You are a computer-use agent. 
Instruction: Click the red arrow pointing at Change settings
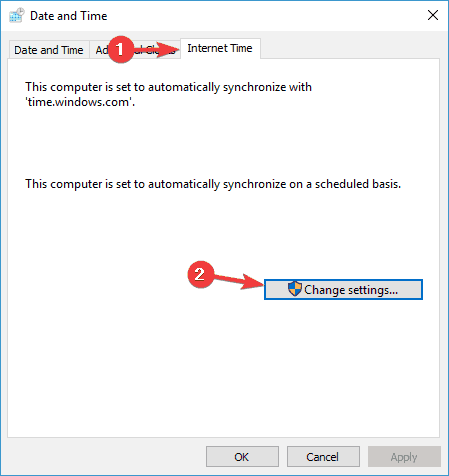[x=239, y=281]
